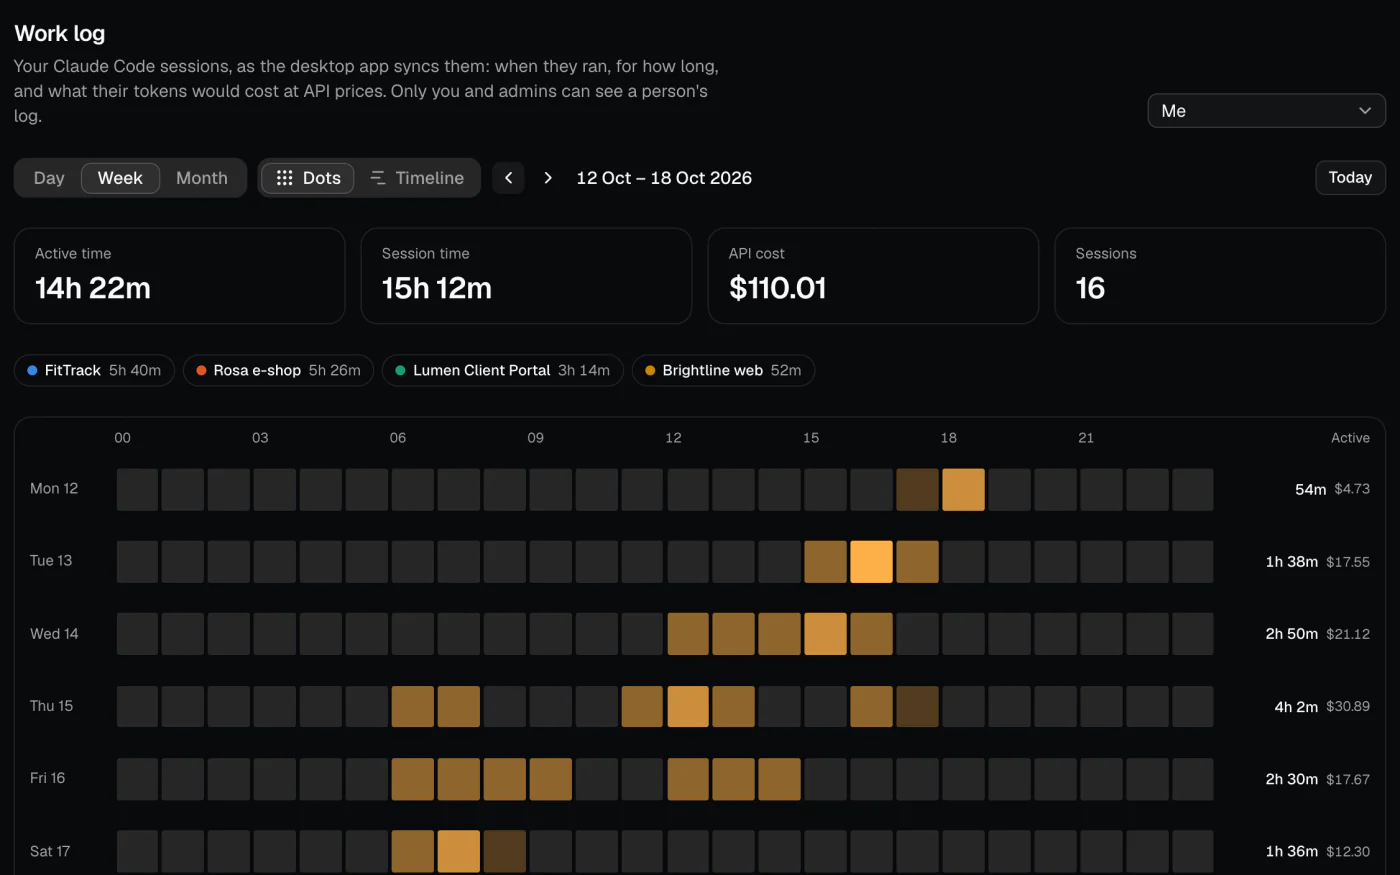Viewport: 1400px width, 875px height.
Task: Click the Friday 14:00 activity cell
Action: (x=779, y=779)
